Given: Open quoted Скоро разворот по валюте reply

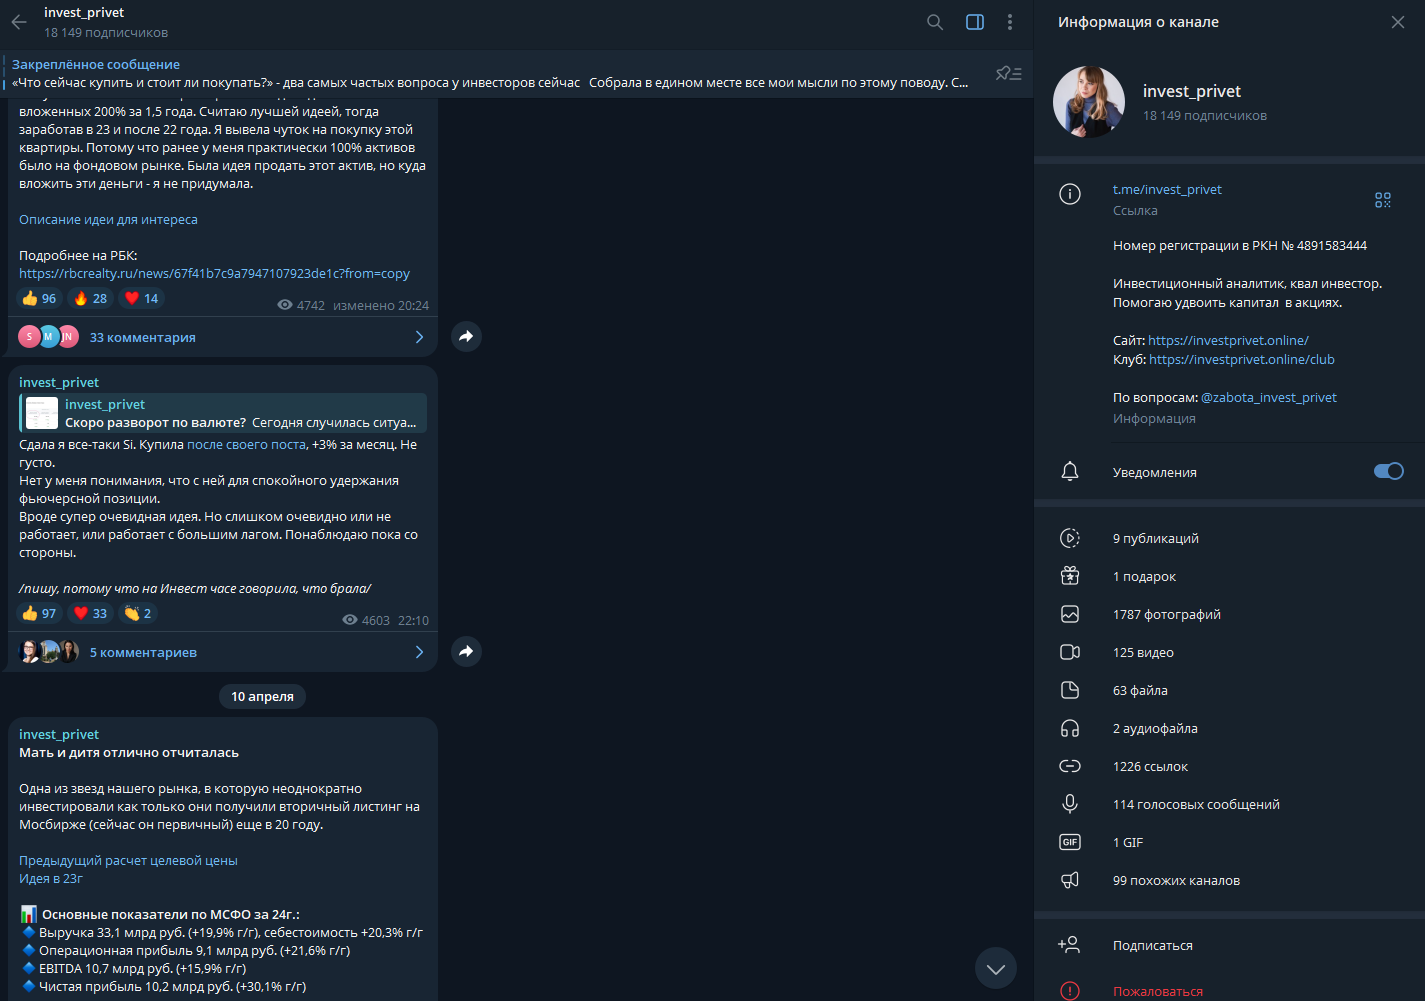Looking at the screenshot, I should (223, 413).
